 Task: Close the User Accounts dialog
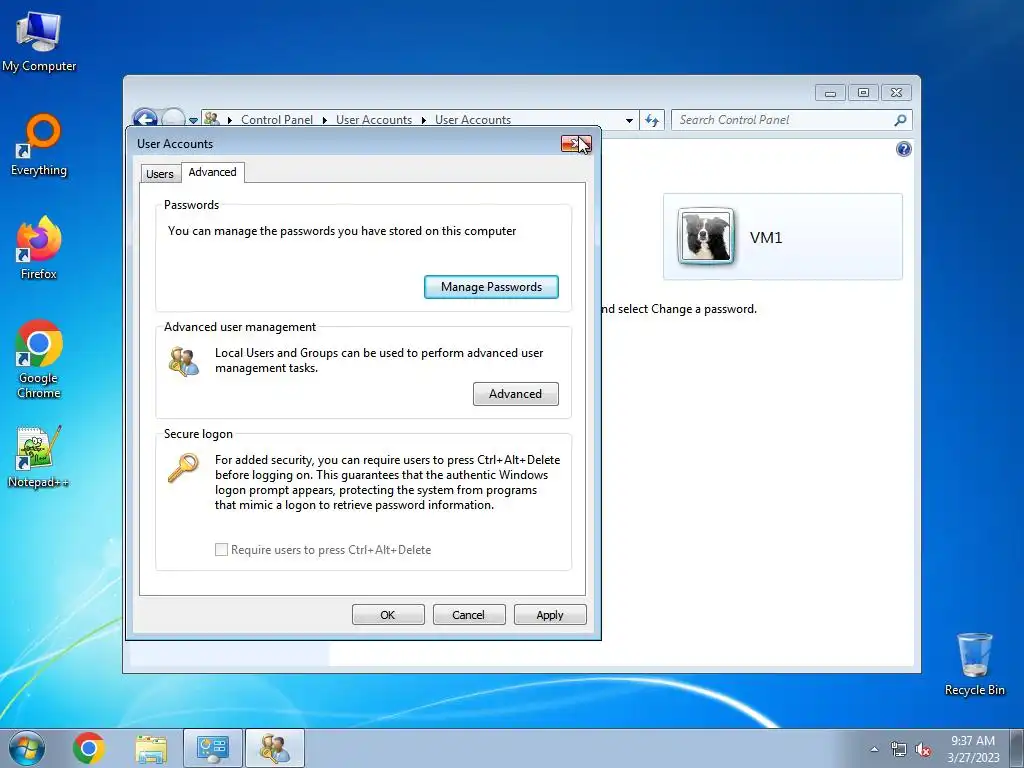576,144
